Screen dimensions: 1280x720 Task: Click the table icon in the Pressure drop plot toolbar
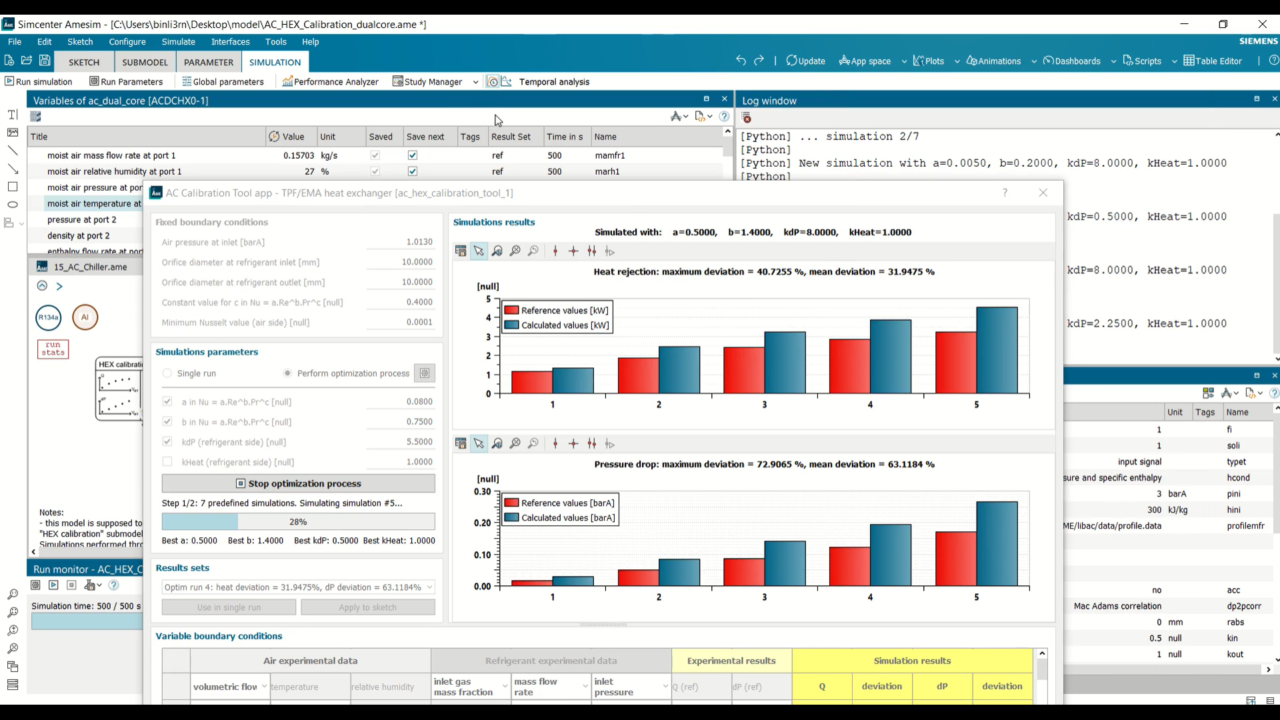(461, 443)
